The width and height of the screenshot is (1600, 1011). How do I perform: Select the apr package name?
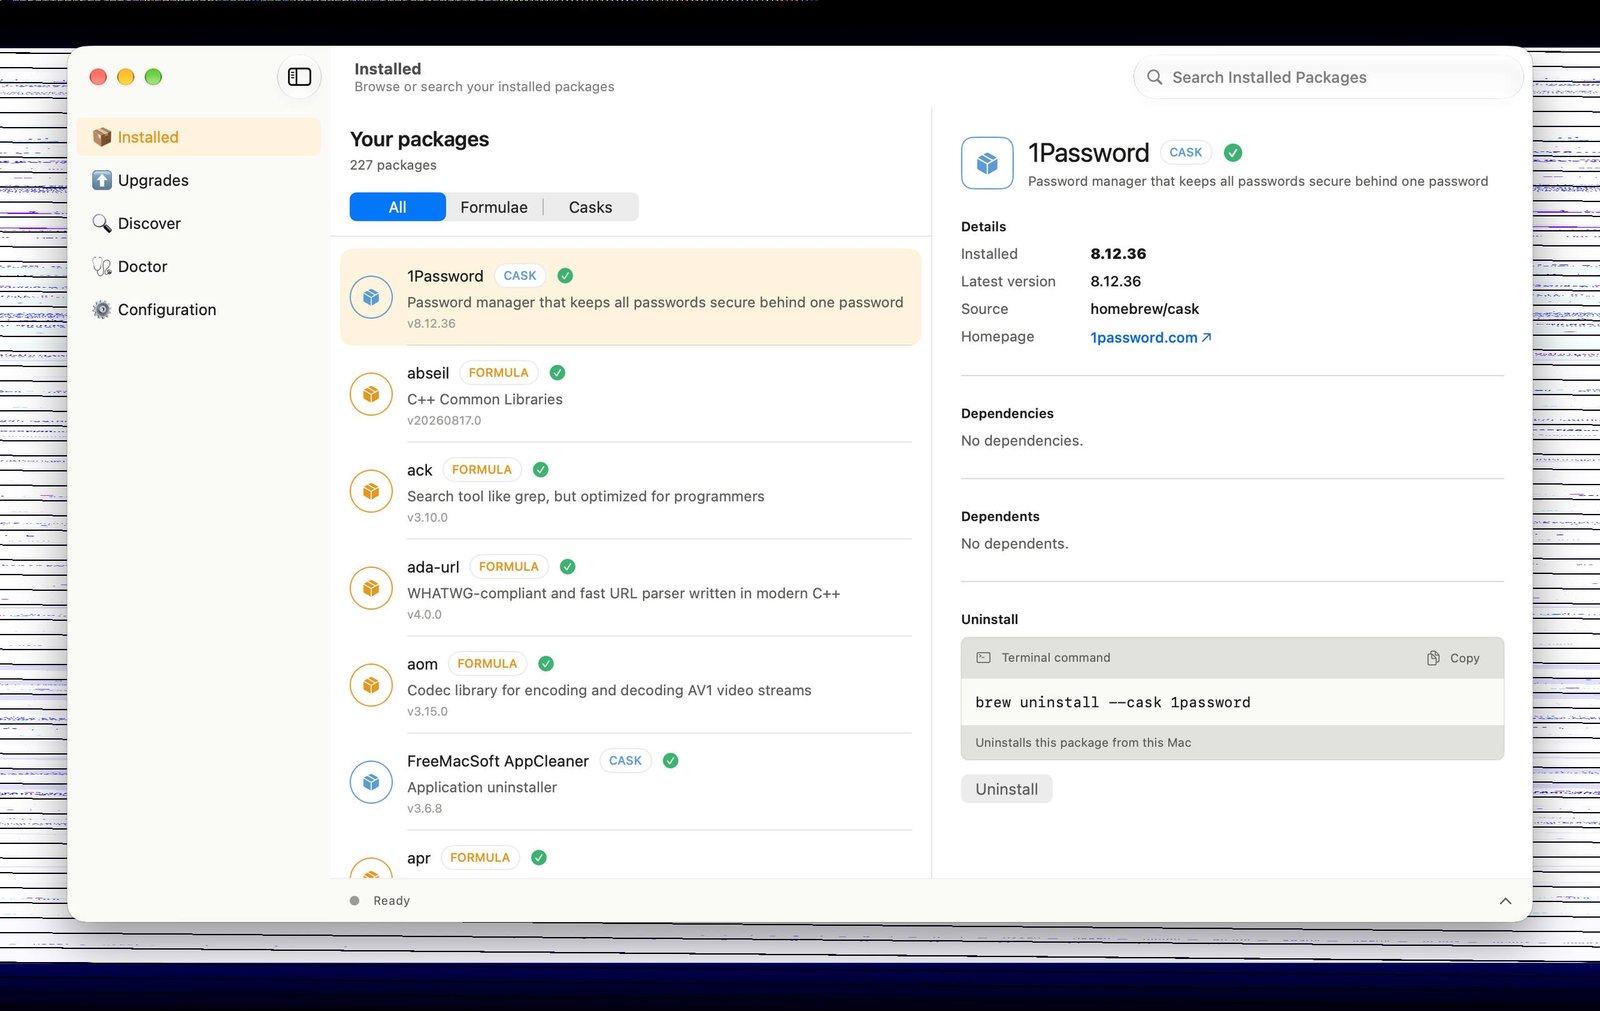[x=419, y=858]
